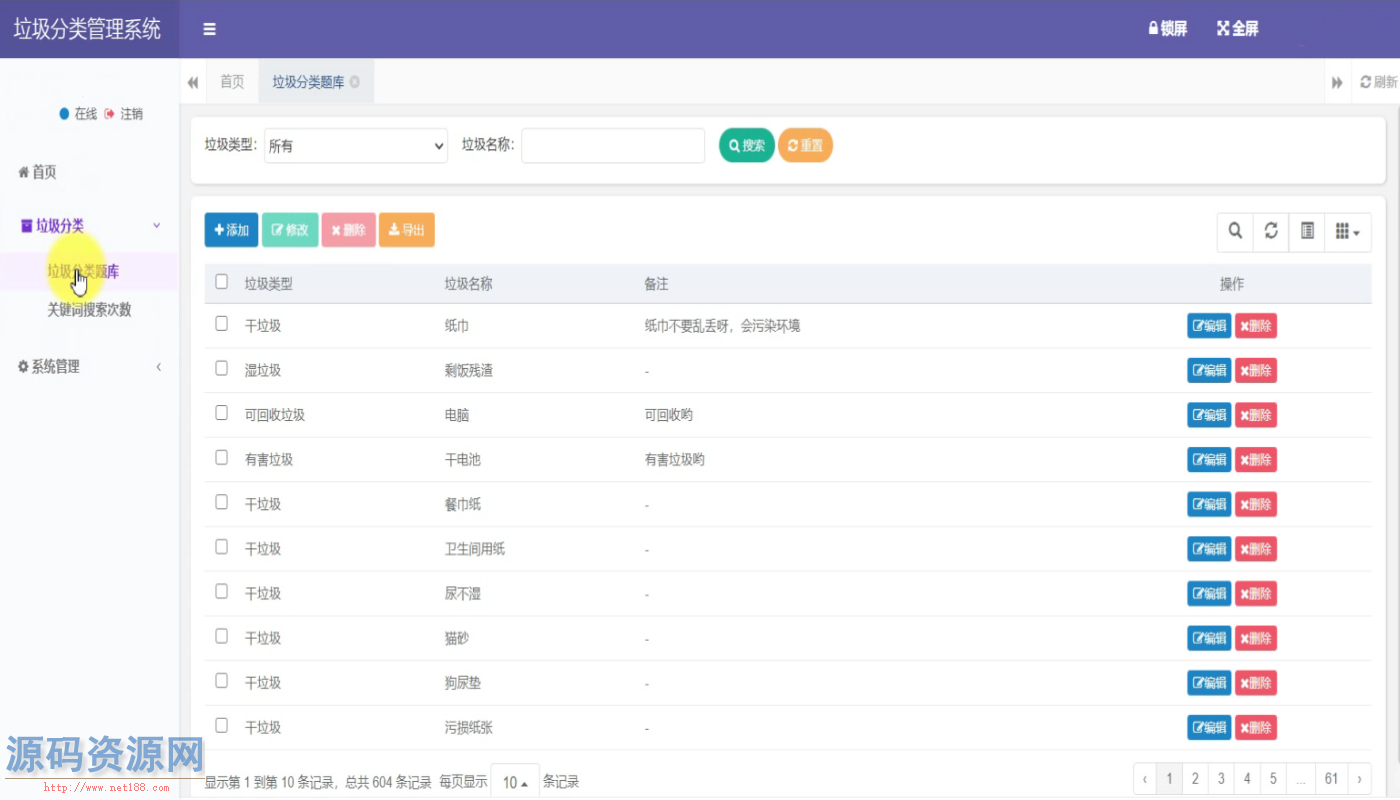Refresh the current tab
The image size is (1400, 800).
coord(1378,83)
